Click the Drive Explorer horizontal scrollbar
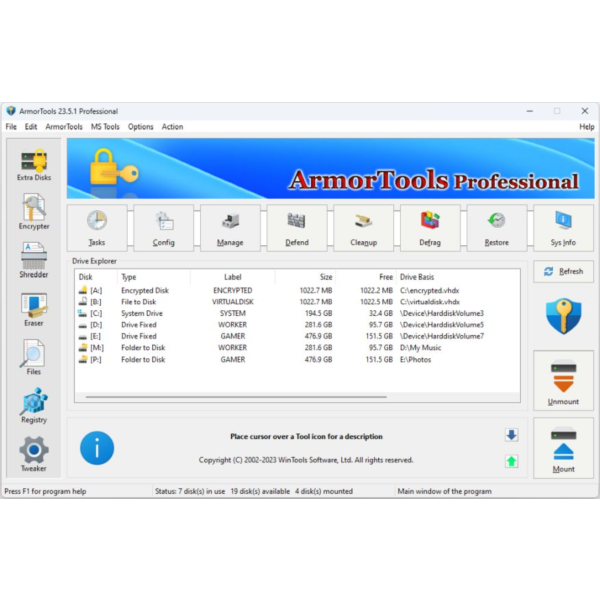 [236, 397]
